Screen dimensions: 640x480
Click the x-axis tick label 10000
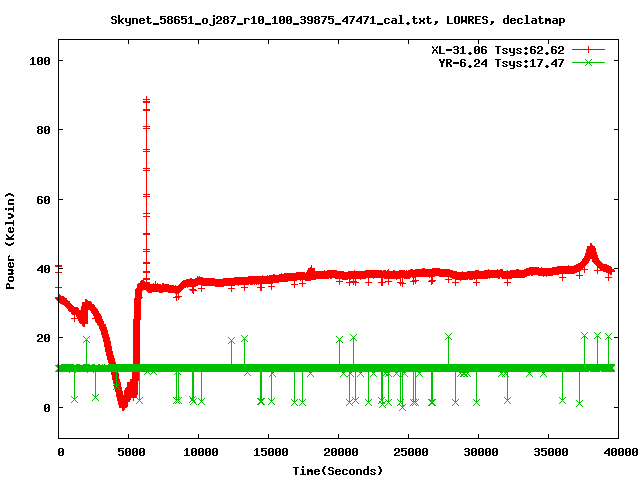(x=201, y=452)
